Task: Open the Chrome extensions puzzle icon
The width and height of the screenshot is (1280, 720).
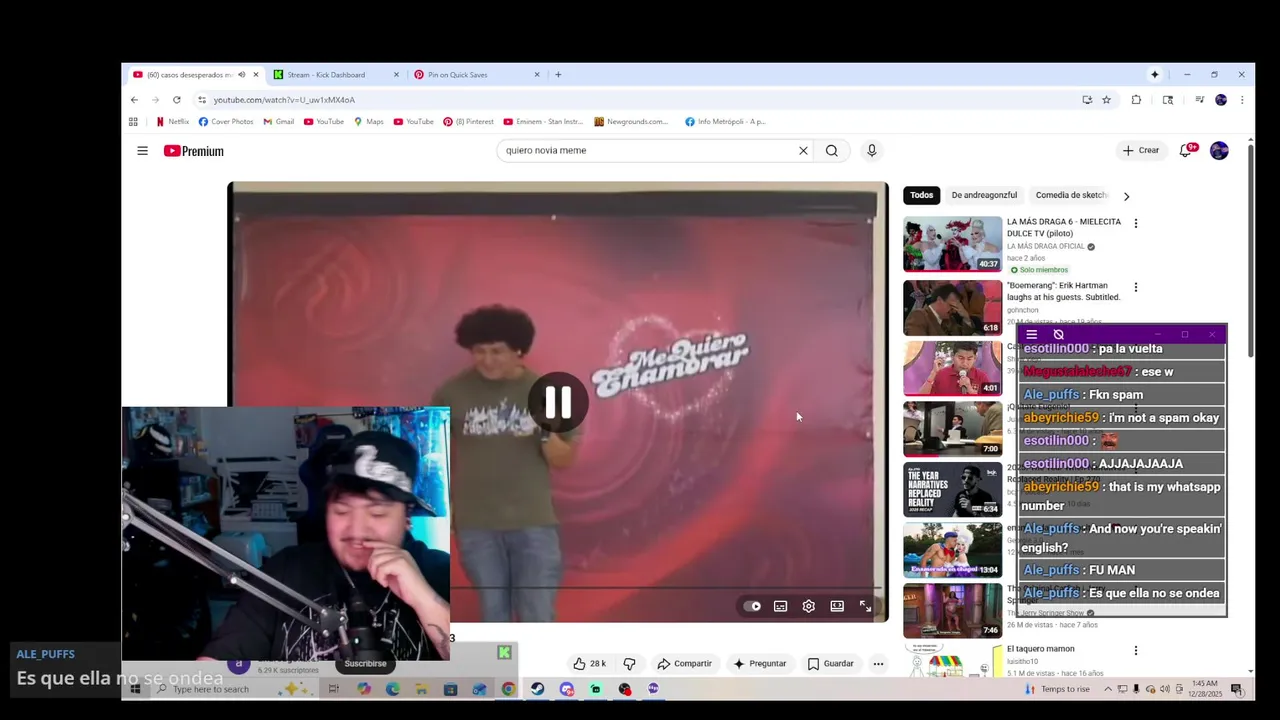Action: click(1136, 100)
